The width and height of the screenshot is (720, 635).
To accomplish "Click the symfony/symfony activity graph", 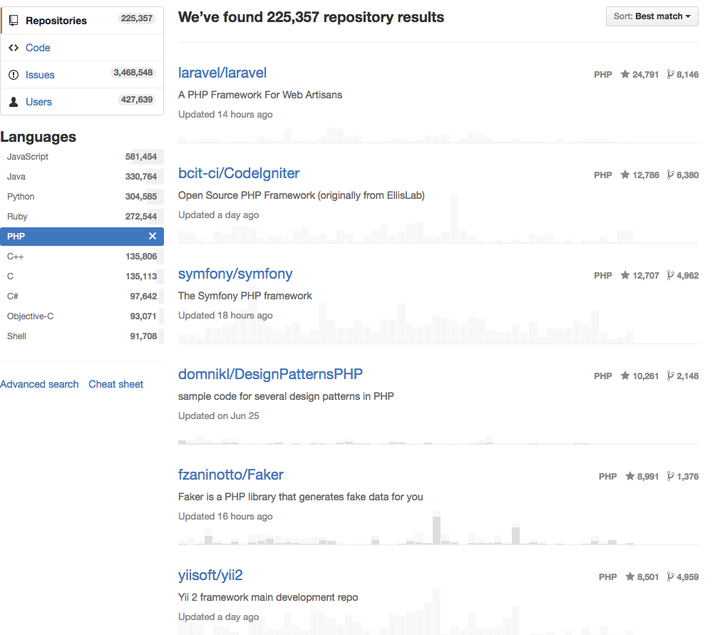I will (438, 325).
